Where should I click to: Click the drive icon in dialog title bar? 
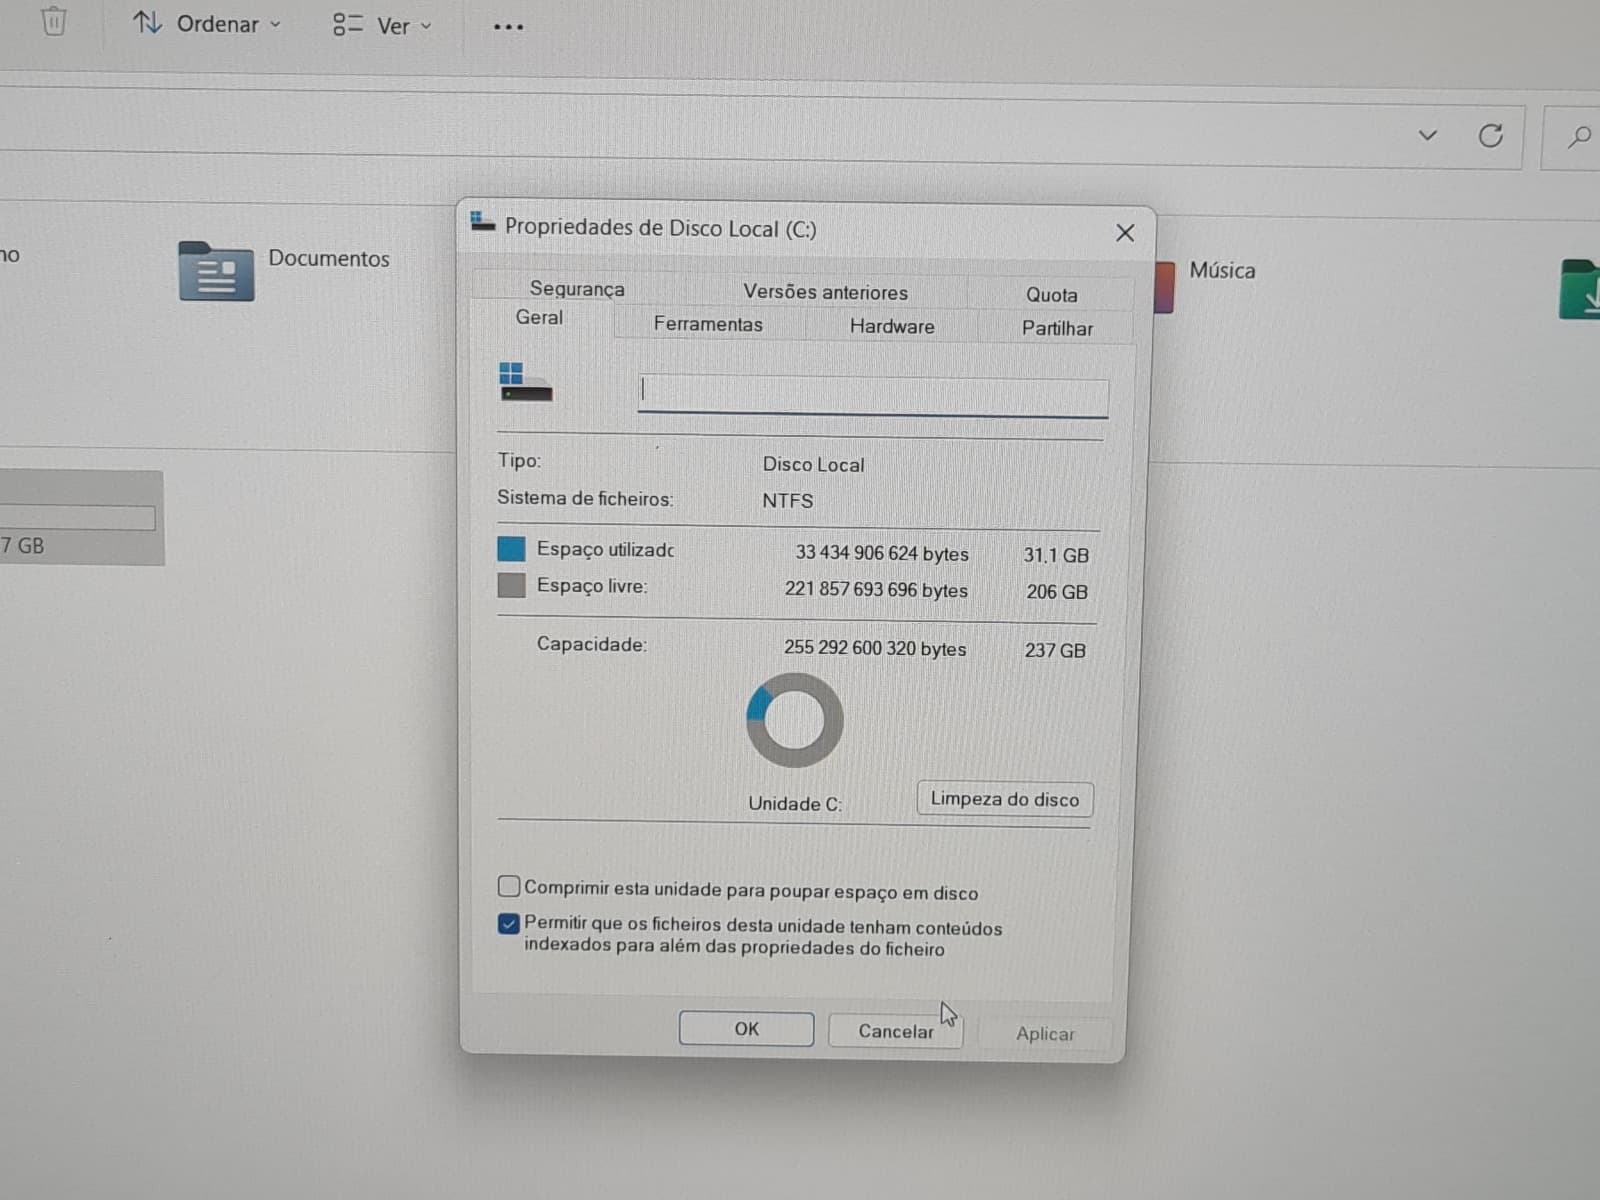[483, 222]
